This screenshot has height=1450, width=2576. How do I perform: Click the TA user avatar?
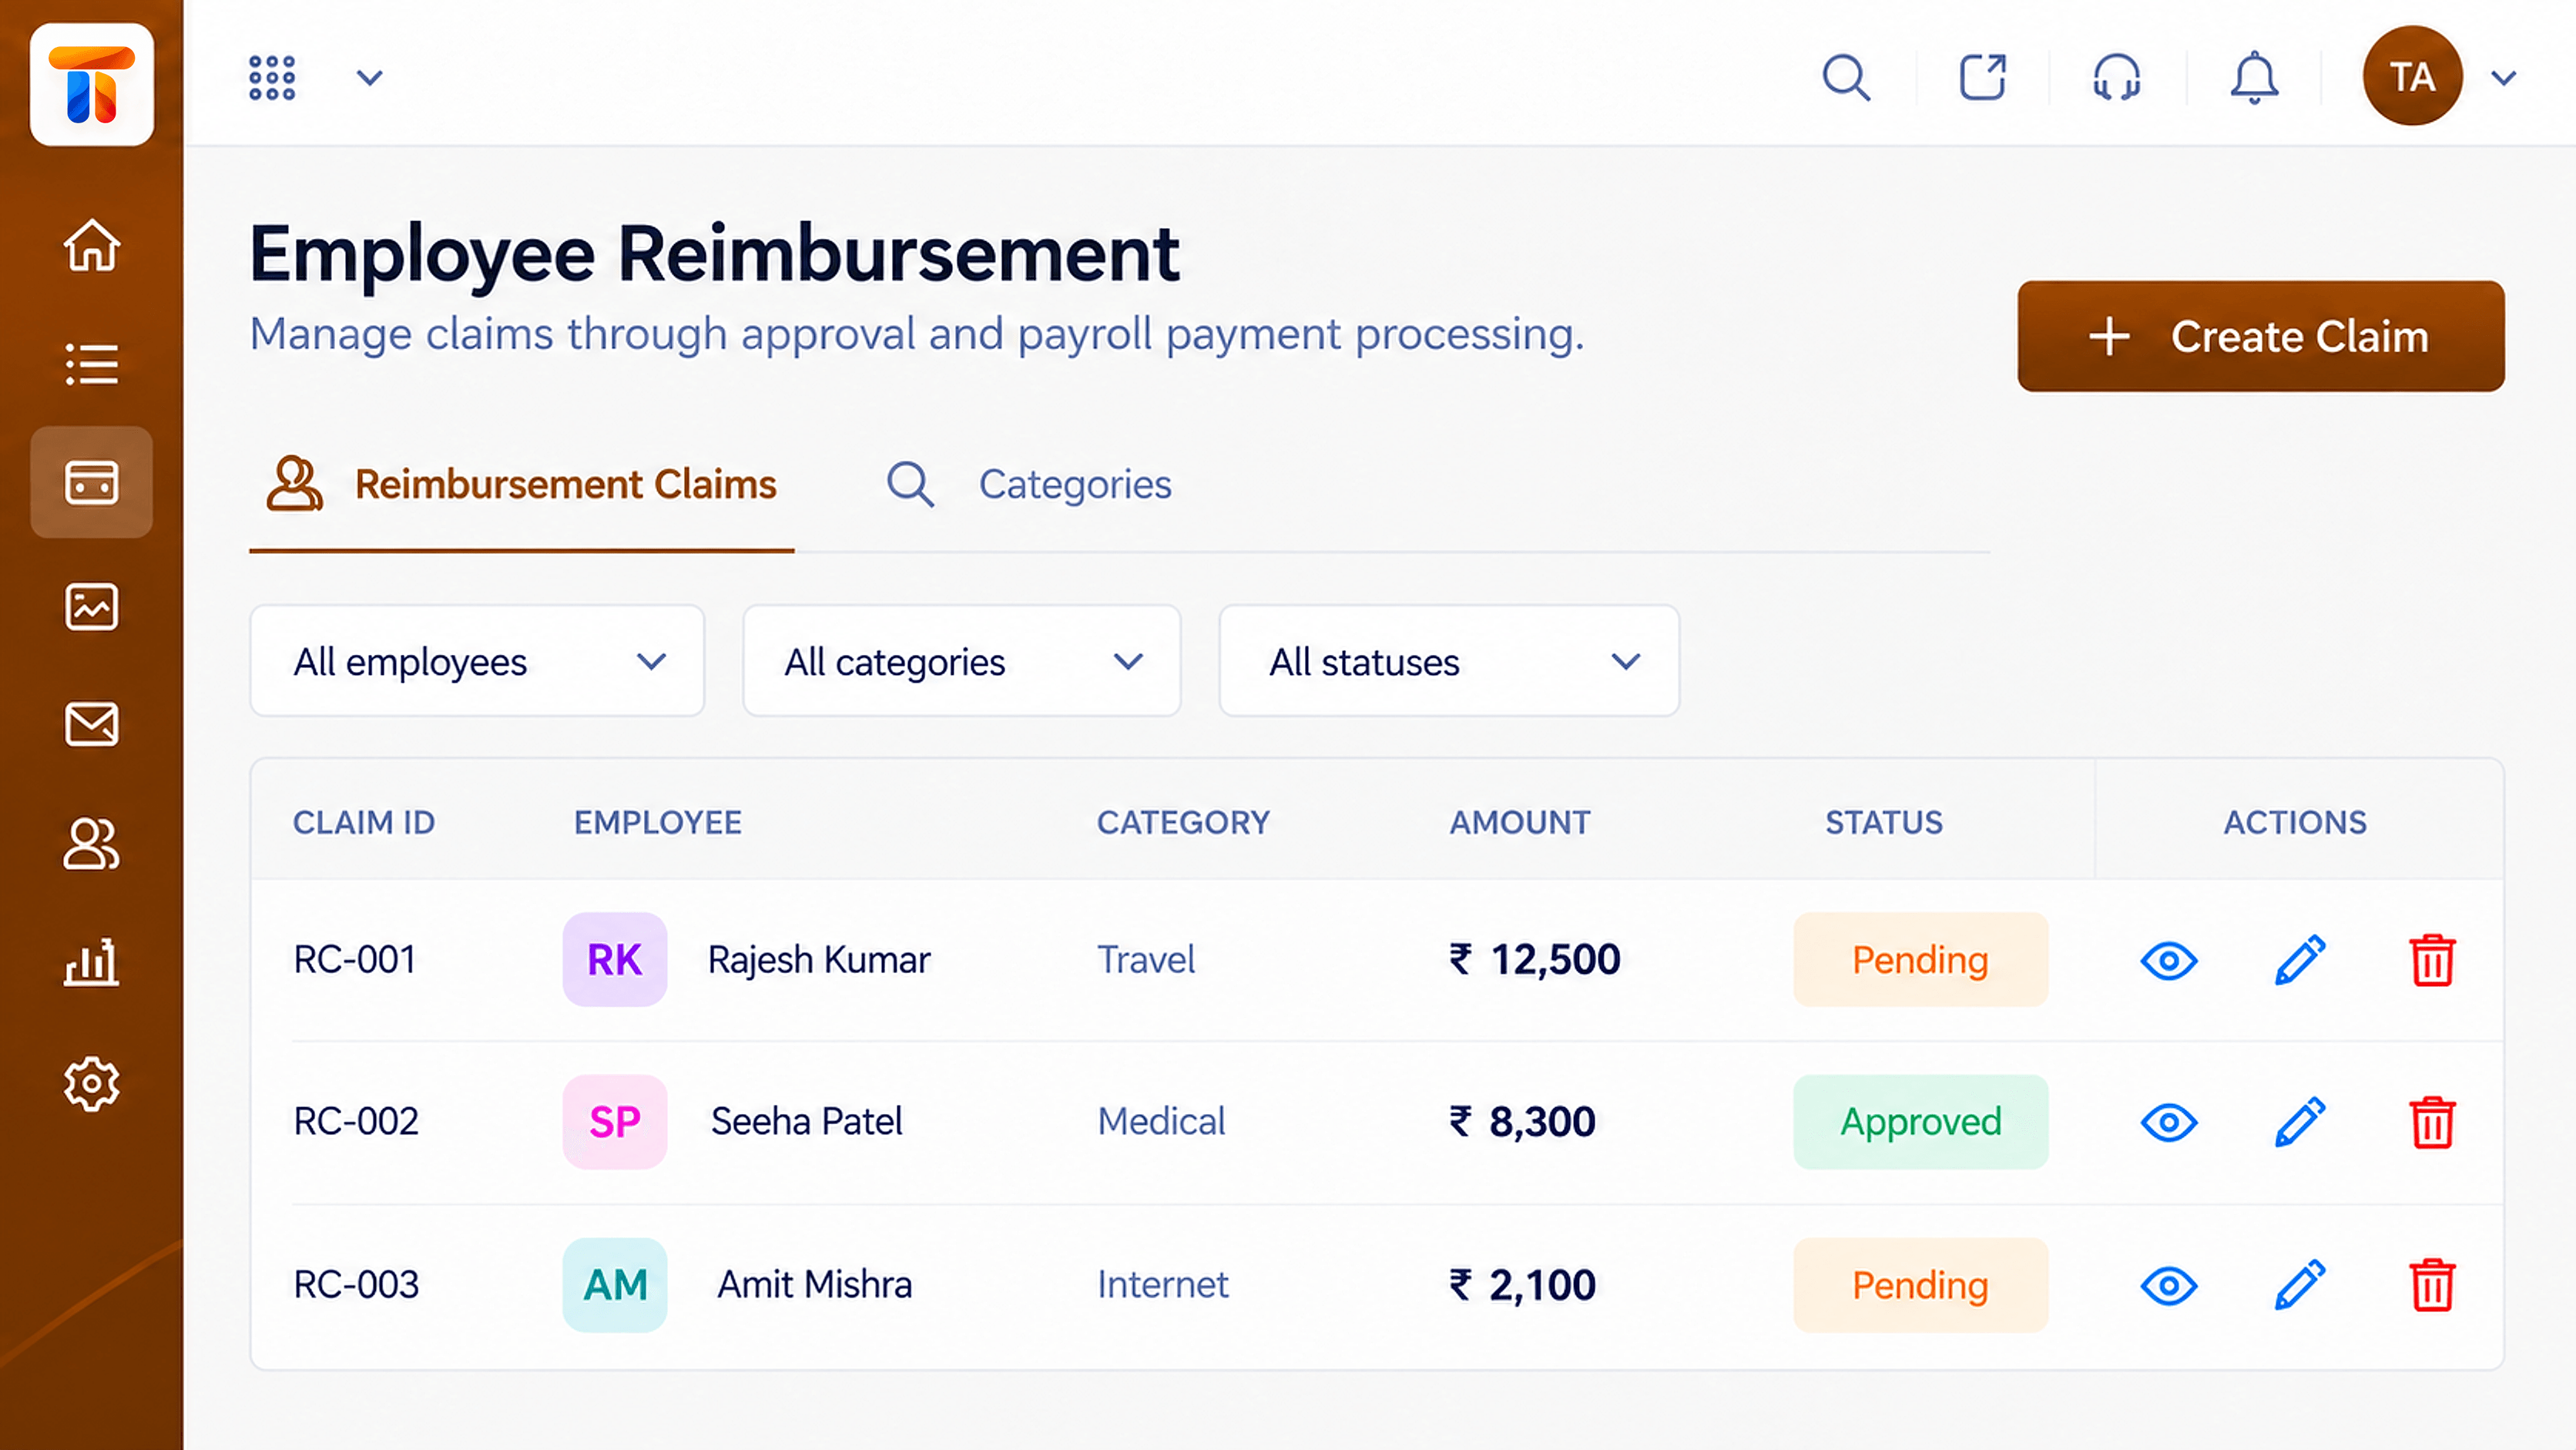(x=2412, y=76)
